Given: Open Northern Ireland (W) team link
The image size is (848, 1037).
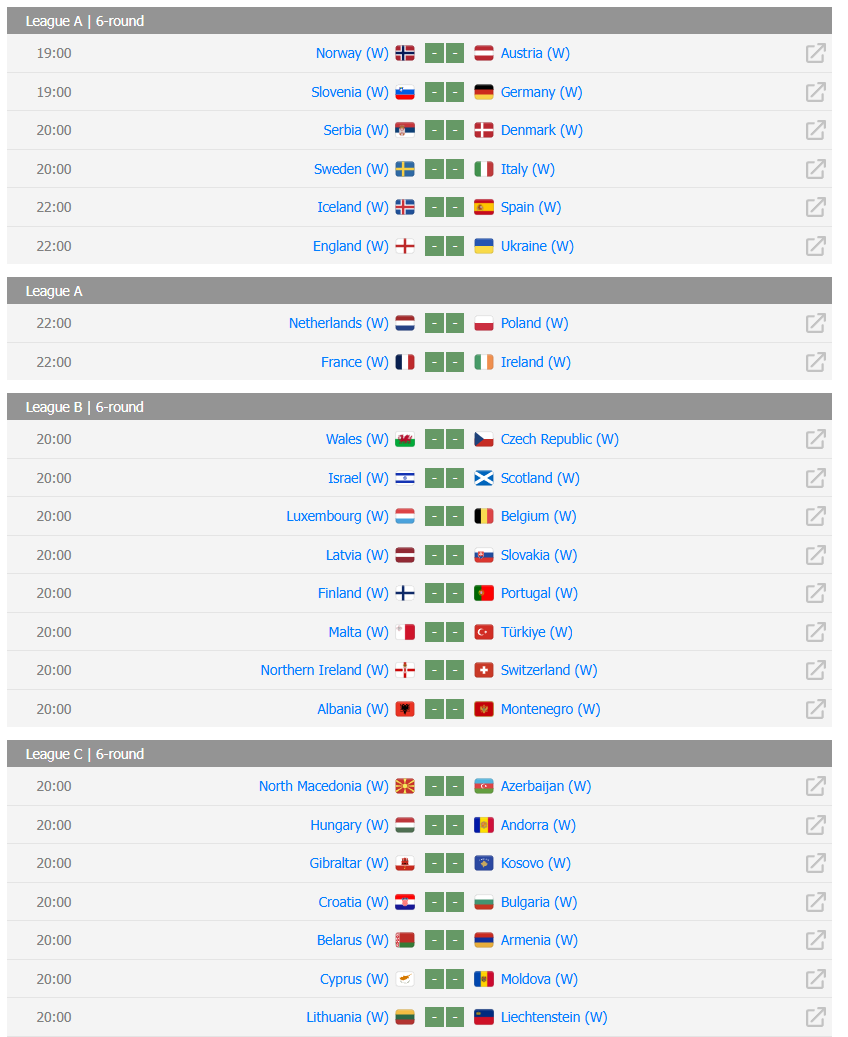Looking at the screenshot, I should 324,671.
